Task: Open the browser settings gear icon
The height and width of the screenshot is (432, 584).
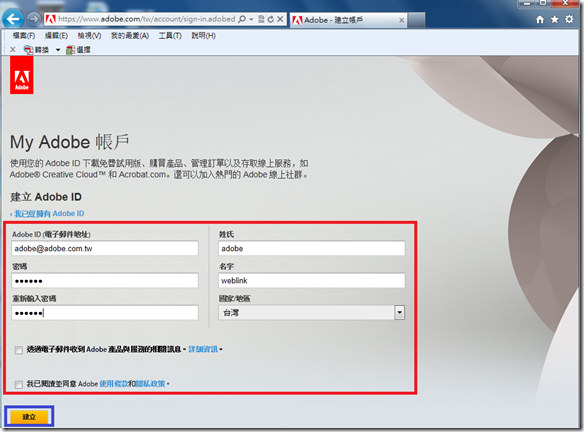Action: (x=569, y=19)
